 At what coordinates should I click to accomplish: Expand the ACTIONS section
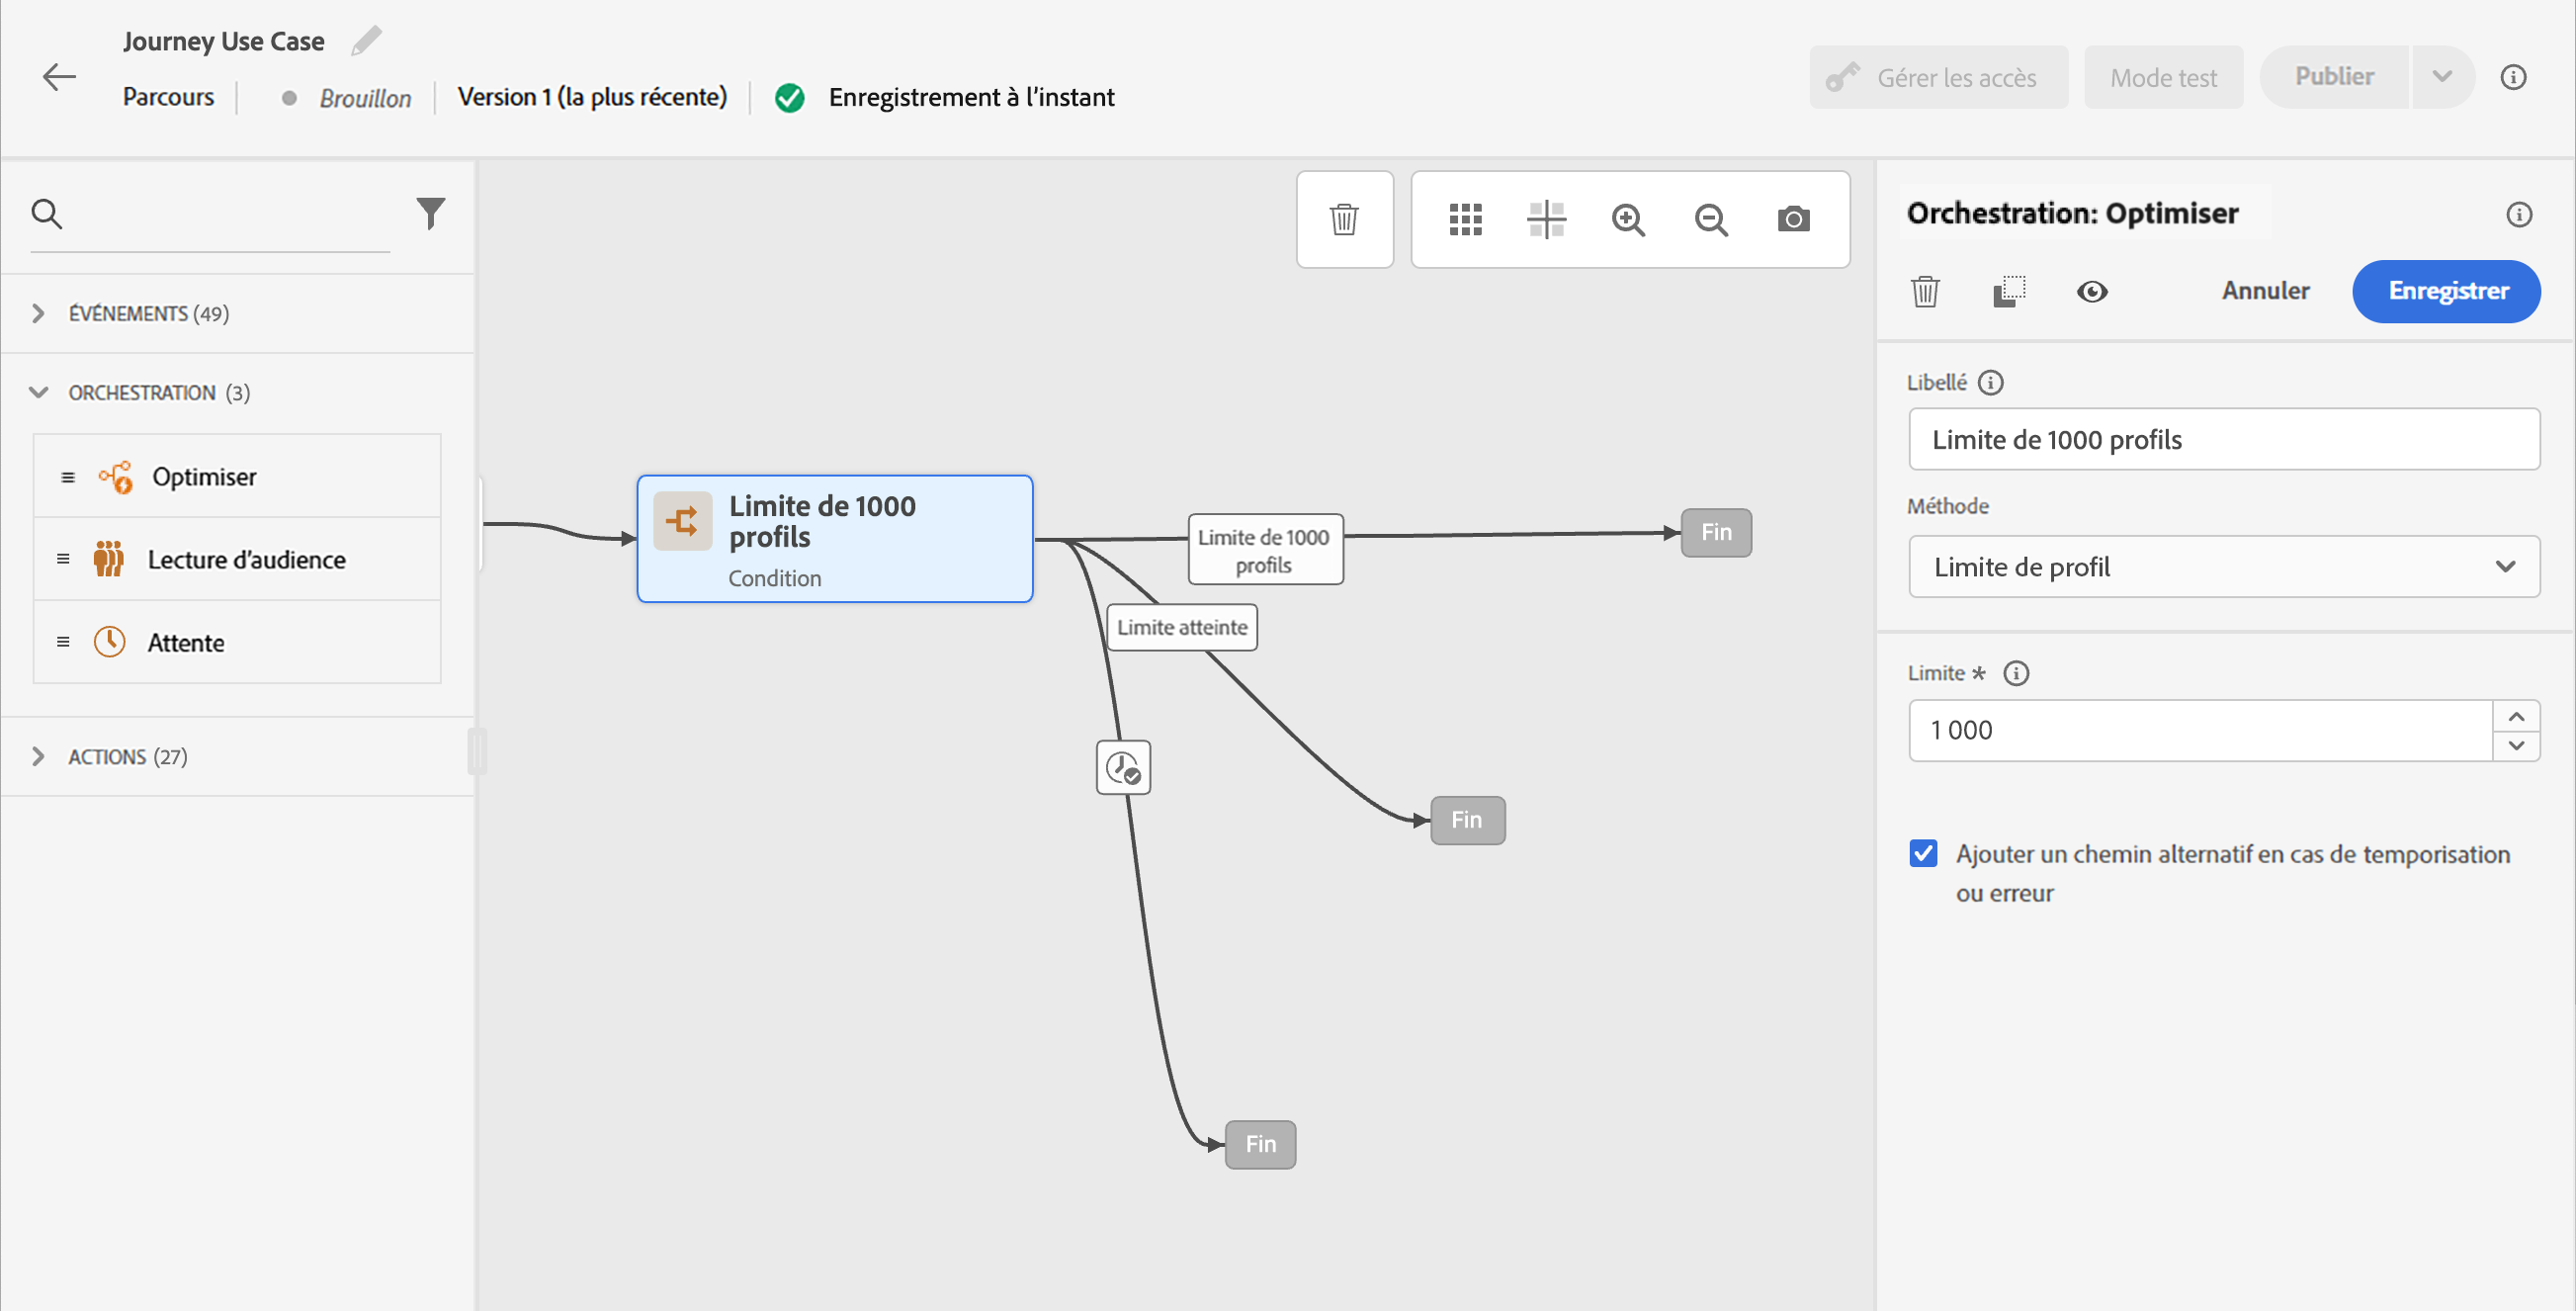tap(39, 756)
